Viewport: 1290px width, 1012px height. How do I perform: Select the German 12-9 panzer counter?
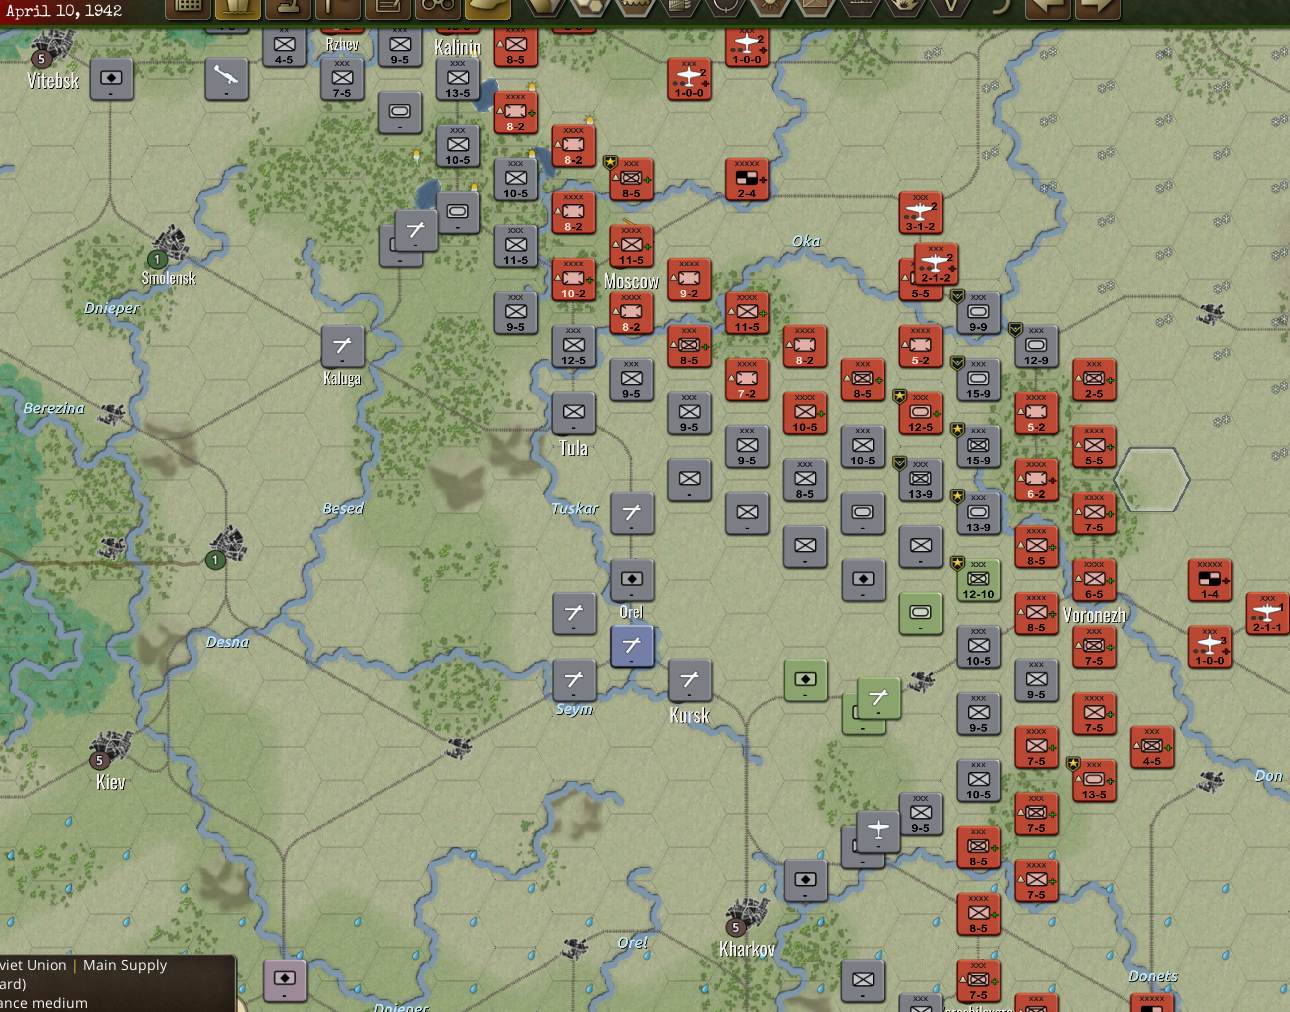(1036, 346)
